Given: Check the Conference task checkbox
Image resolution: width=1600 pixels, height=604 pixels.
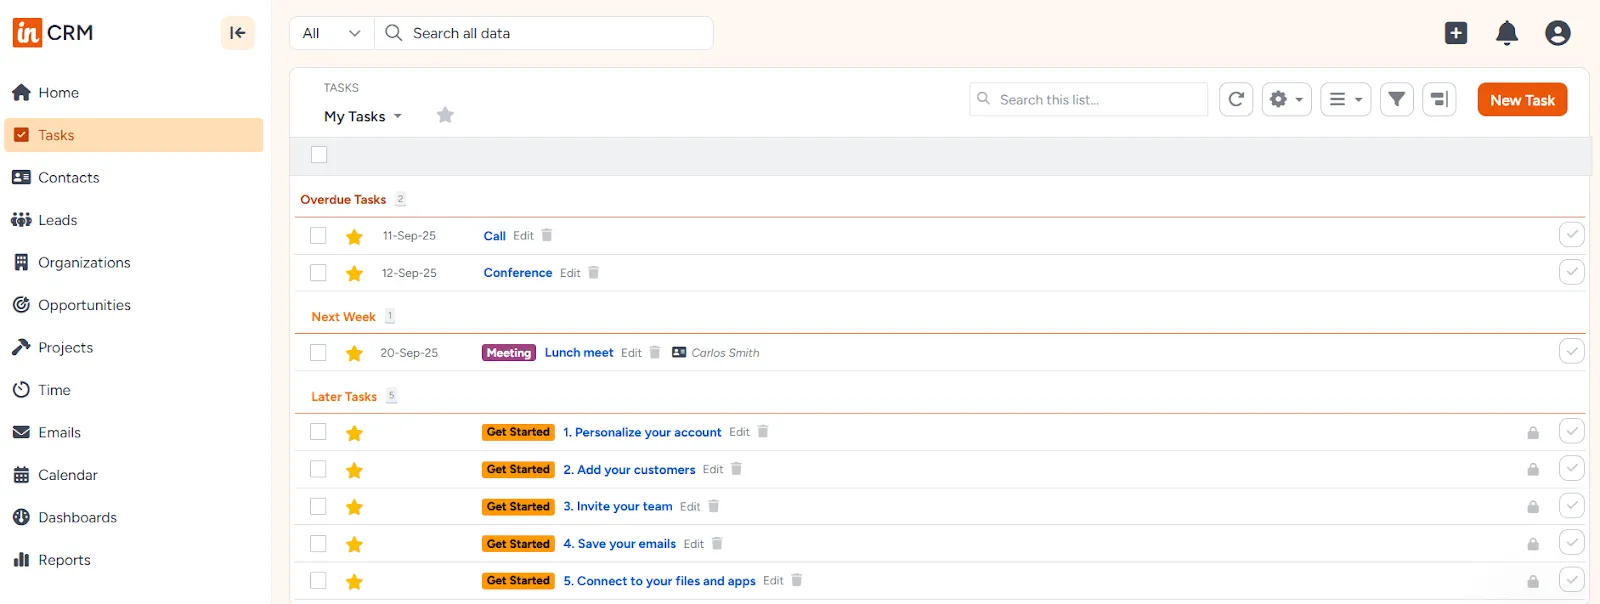Looking at the screenshot, I should coord(318,272).
